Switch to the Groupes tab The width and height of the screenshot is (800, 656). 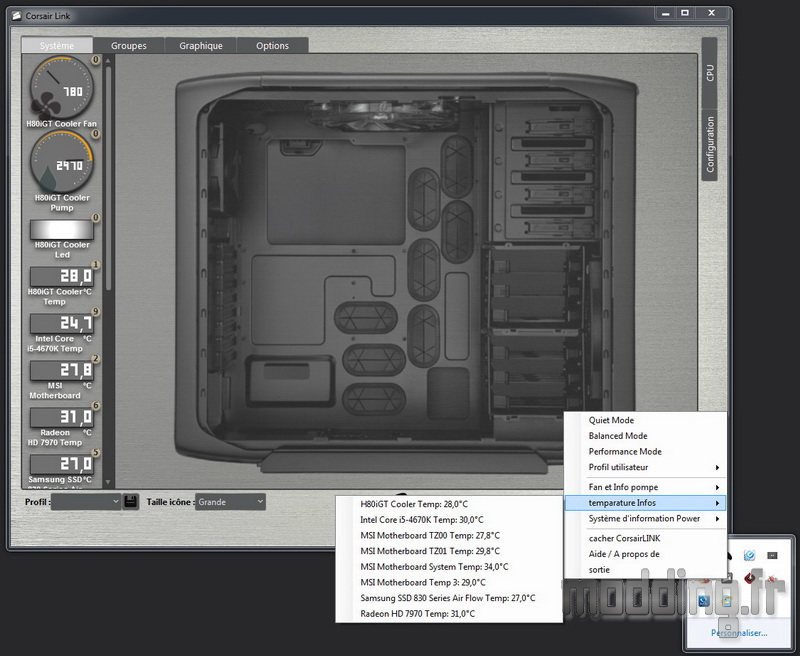pos(129,45)
